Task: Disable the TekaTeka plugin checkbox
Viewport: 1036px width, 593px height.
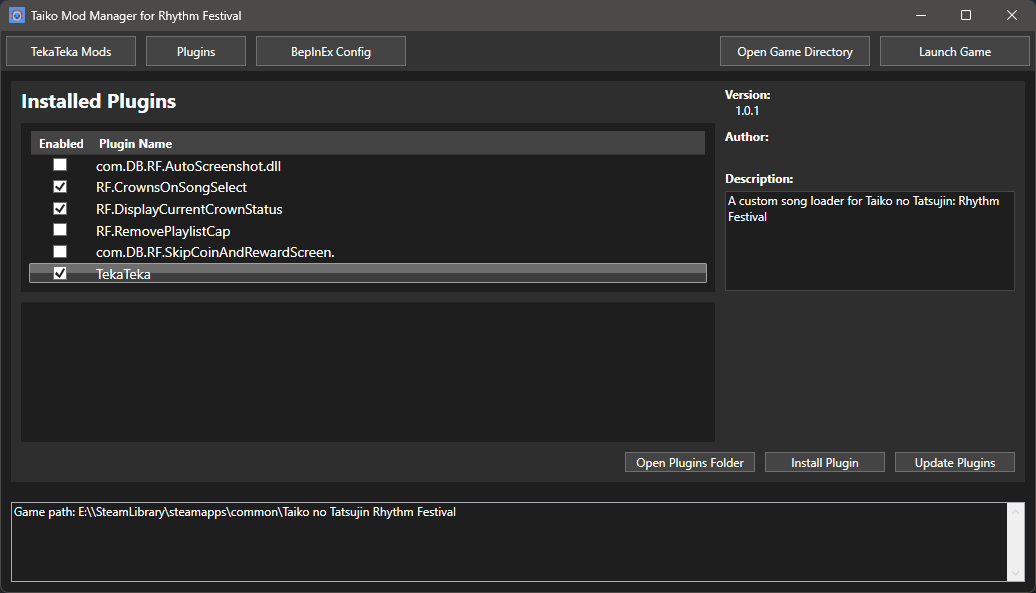Action: [x=59, y=272]
